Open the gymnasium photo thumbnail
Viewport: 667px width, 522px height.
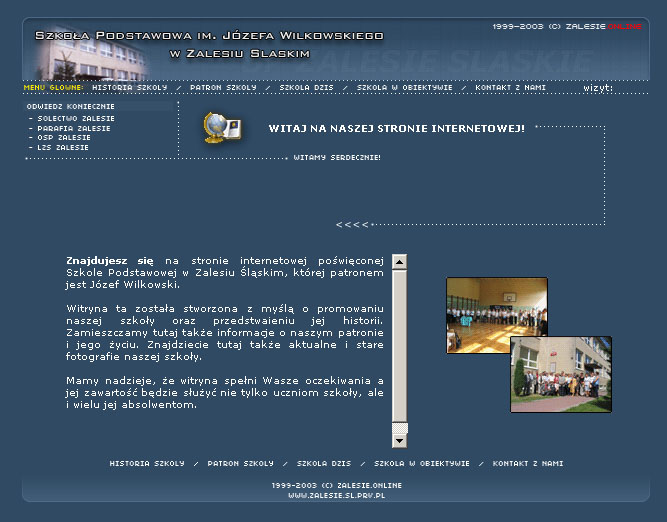tap(496, 315)
